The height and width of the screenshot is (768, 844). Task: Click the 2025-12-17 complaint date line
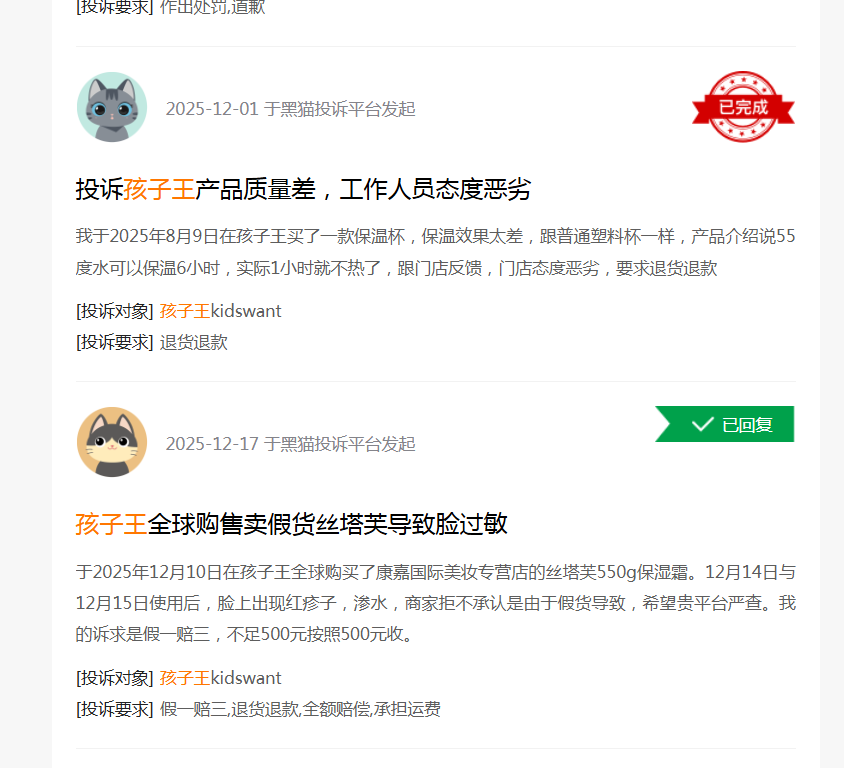pos(290,444)
